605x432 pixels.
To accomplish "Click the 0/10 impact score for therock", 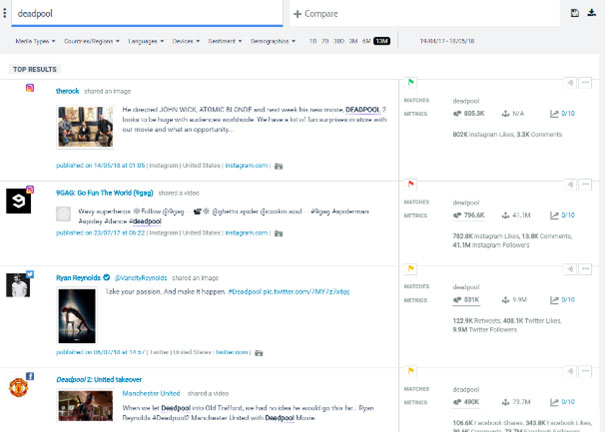I will coord(563,113).
